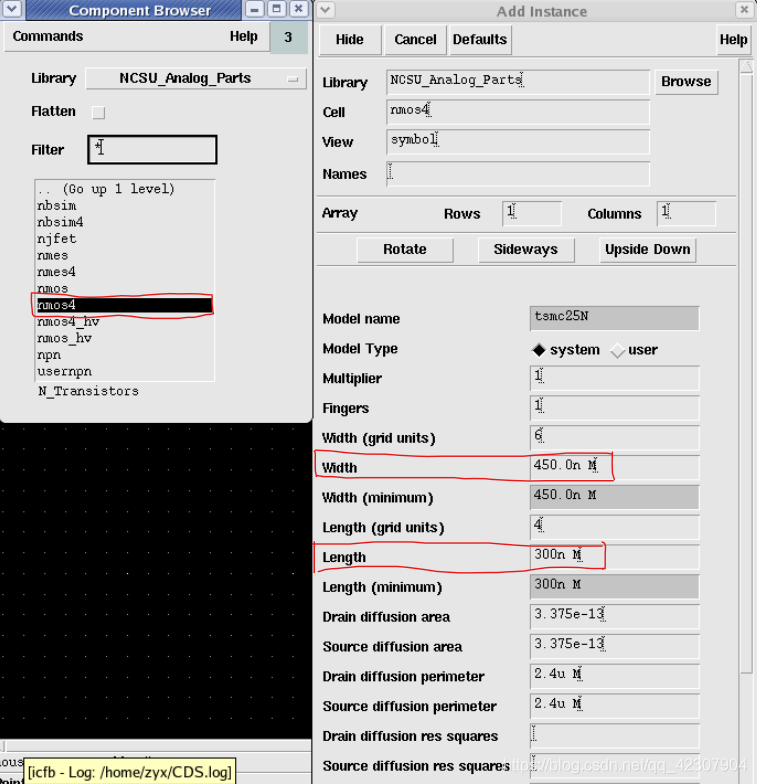Edit the Cell field nmos4

518,112
